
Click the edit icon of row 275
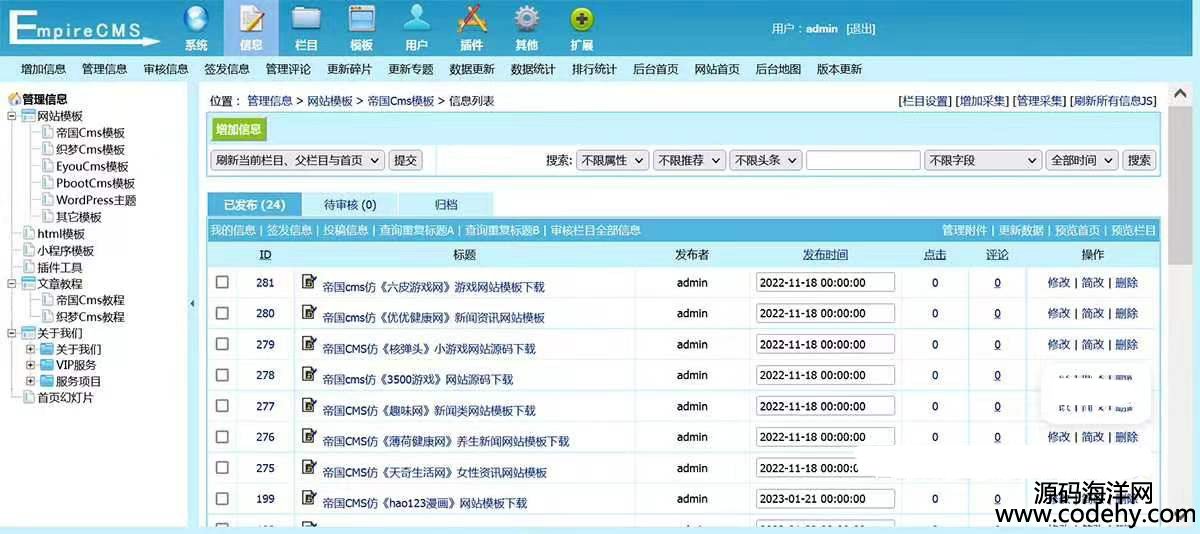pyautogui.click(x=309, y=468)
